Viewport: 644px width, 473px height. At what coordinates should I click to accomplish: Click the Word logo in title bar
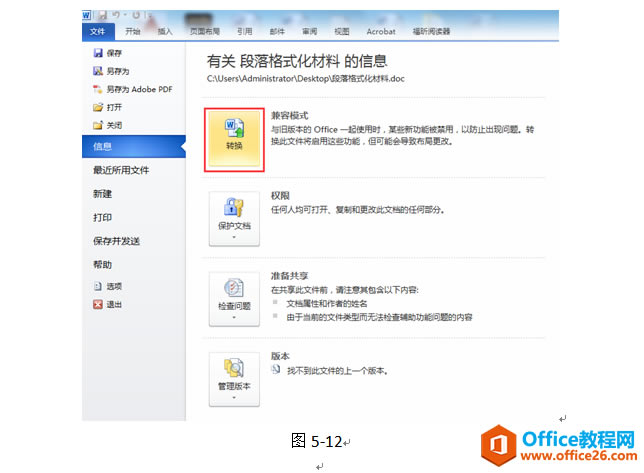(x=86, y=16)
